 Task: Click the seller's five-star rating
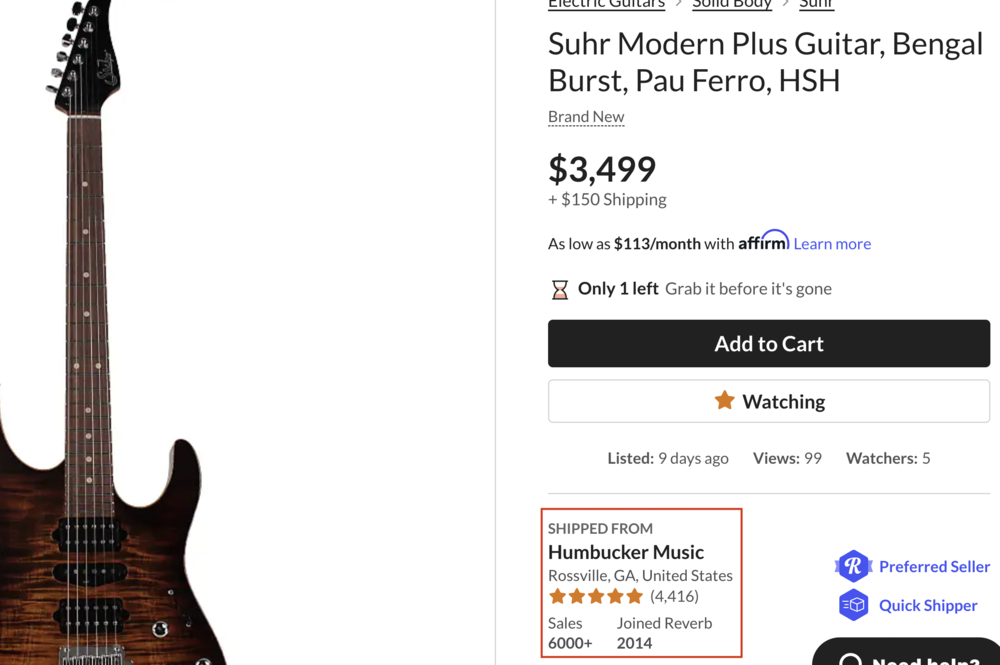(596, 597)
